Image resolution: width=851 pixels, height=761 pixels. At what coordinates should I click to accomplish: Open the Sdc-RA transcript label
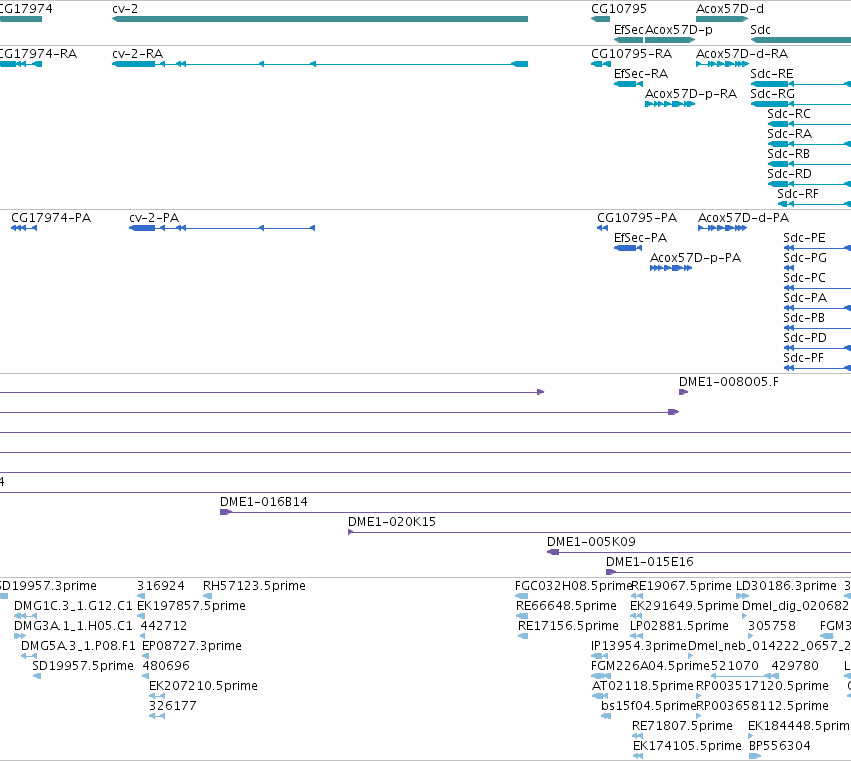pyautogui.click(x=790, y=134)
